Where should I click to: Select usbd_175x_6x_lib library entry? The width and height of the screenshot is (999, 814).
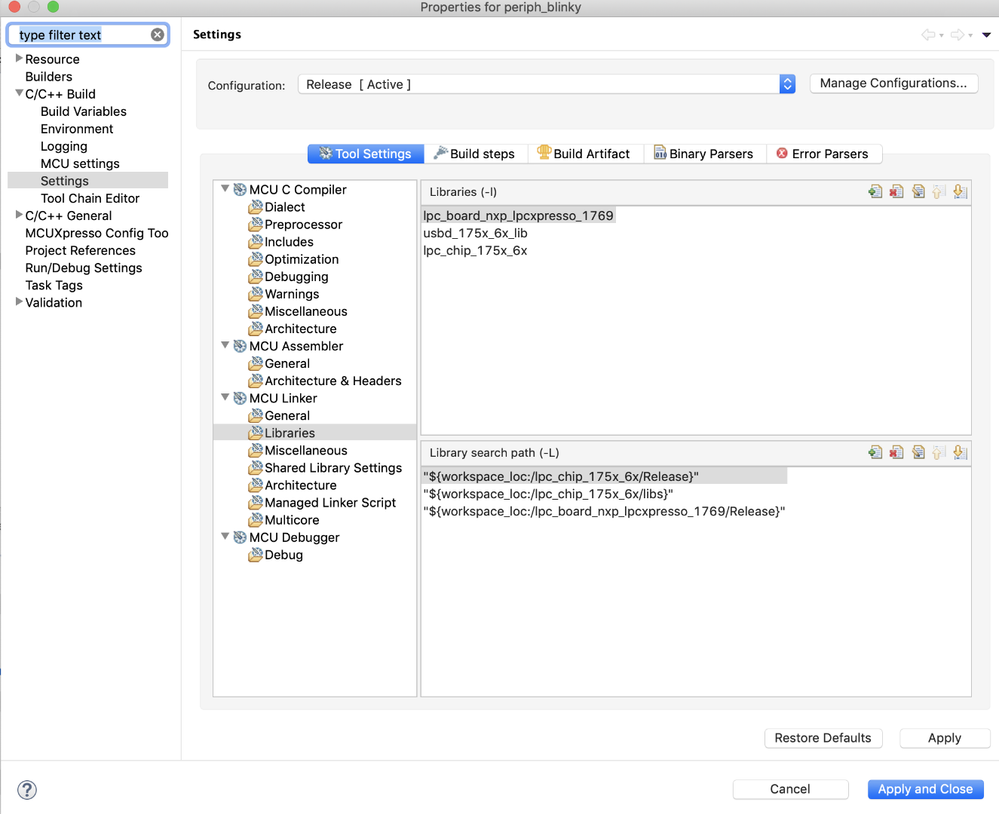point(475,233)
